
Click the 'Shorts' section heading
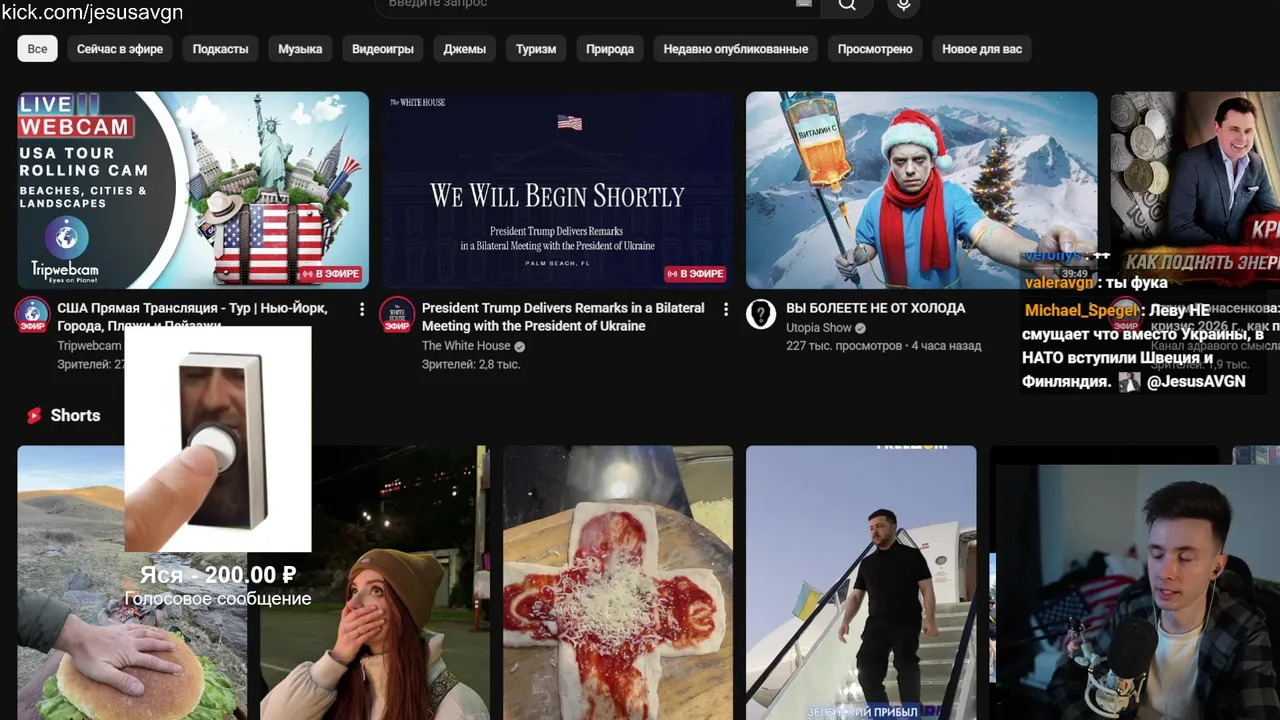click(x=76, y=415)
